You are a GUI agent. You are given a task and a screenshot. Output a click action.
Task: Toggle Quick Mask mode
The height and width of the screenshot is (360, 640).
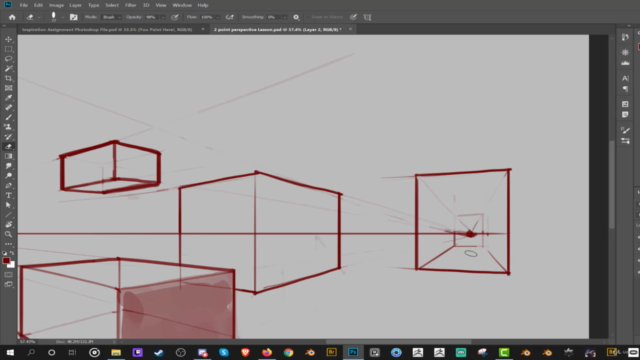coord(8,275)
